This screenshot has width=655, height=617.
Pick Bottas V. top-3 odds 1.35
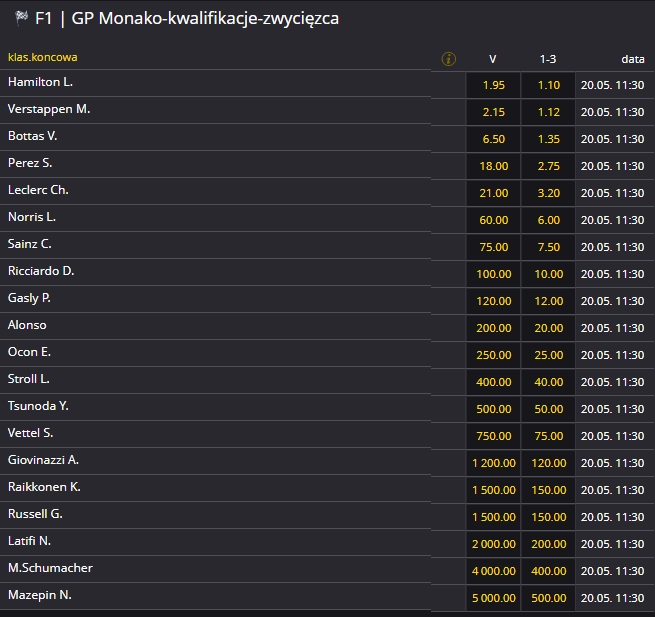[x=548, y=139]
